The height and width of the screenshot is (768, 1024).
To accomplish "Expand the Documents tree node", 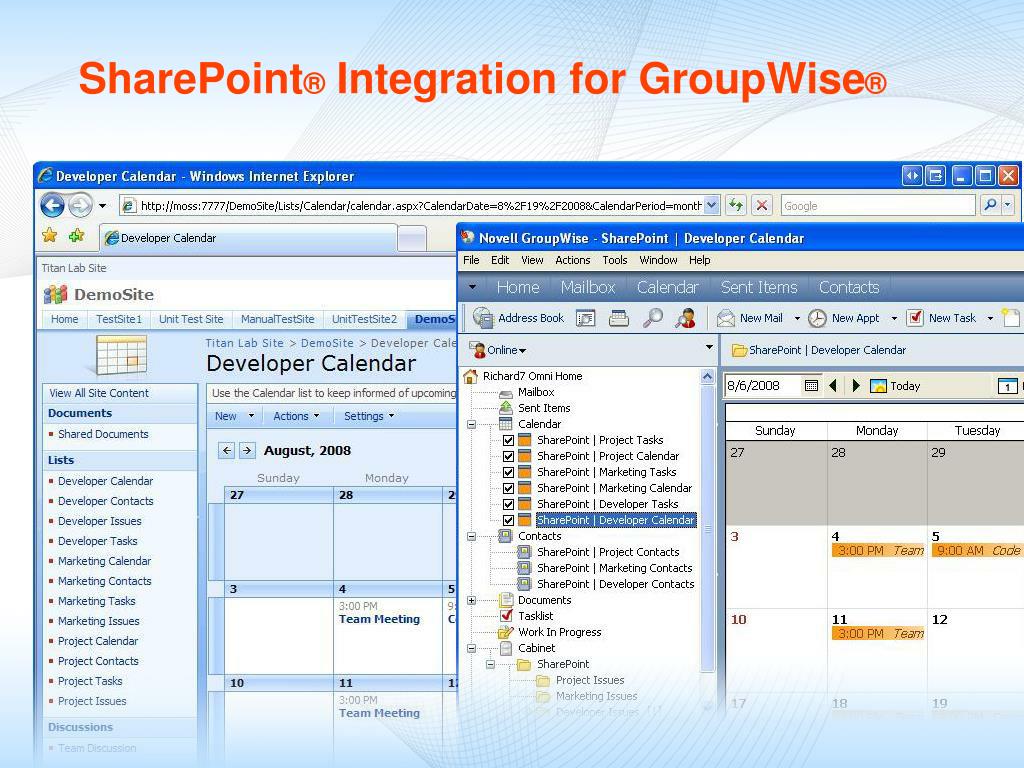I will pyautogui.click(x=472, y=600).
